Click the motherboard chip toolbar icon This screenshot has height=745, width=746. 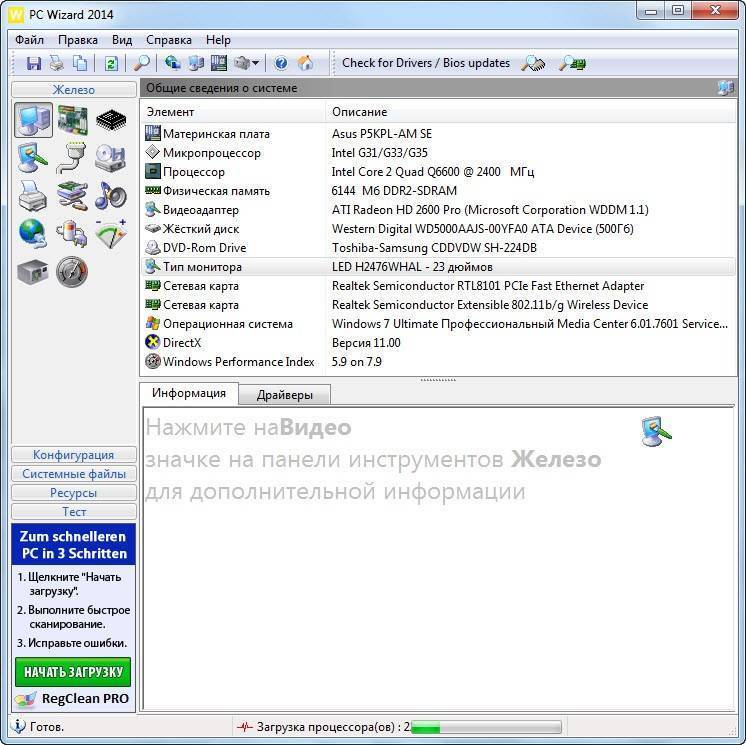(219, 63)
